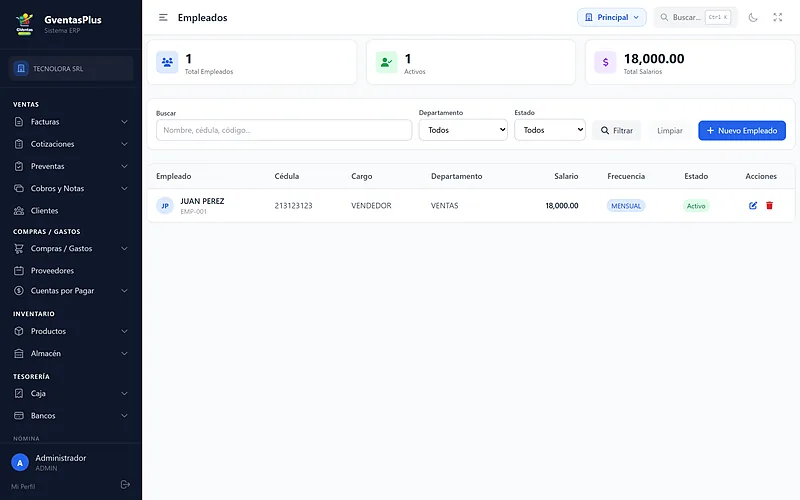Open the Mi Perfil link

click(23, 487)
